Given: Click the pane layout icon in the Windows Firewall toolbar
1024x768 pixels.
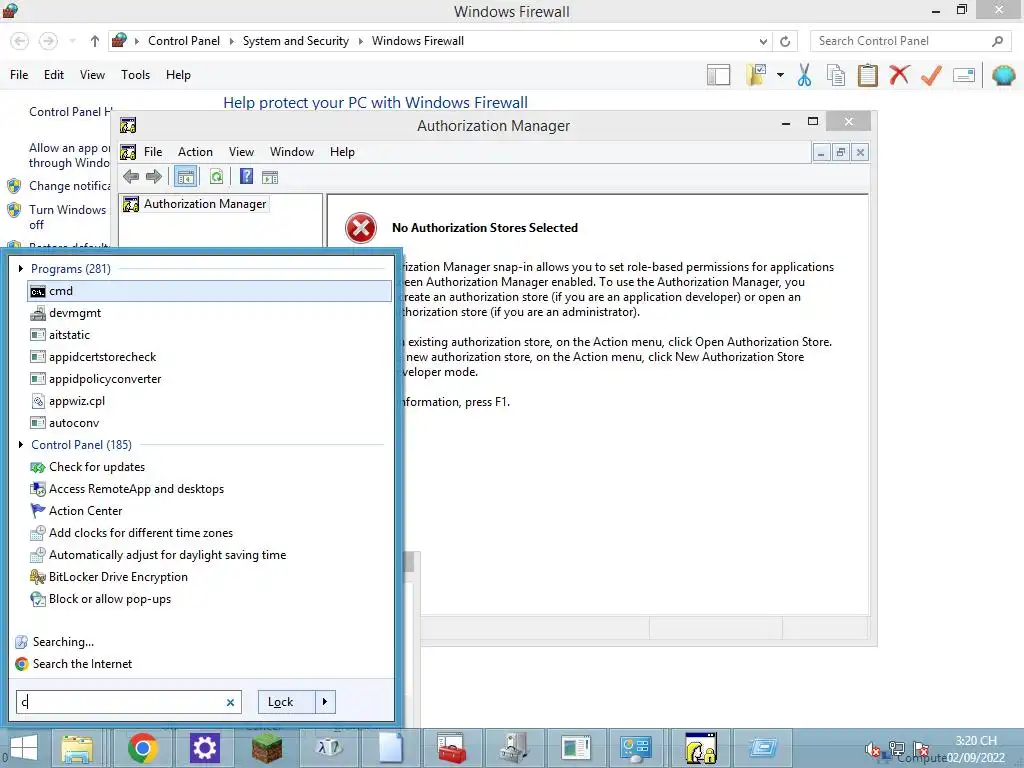Looking at the screenshot, I should coord(718,75).
